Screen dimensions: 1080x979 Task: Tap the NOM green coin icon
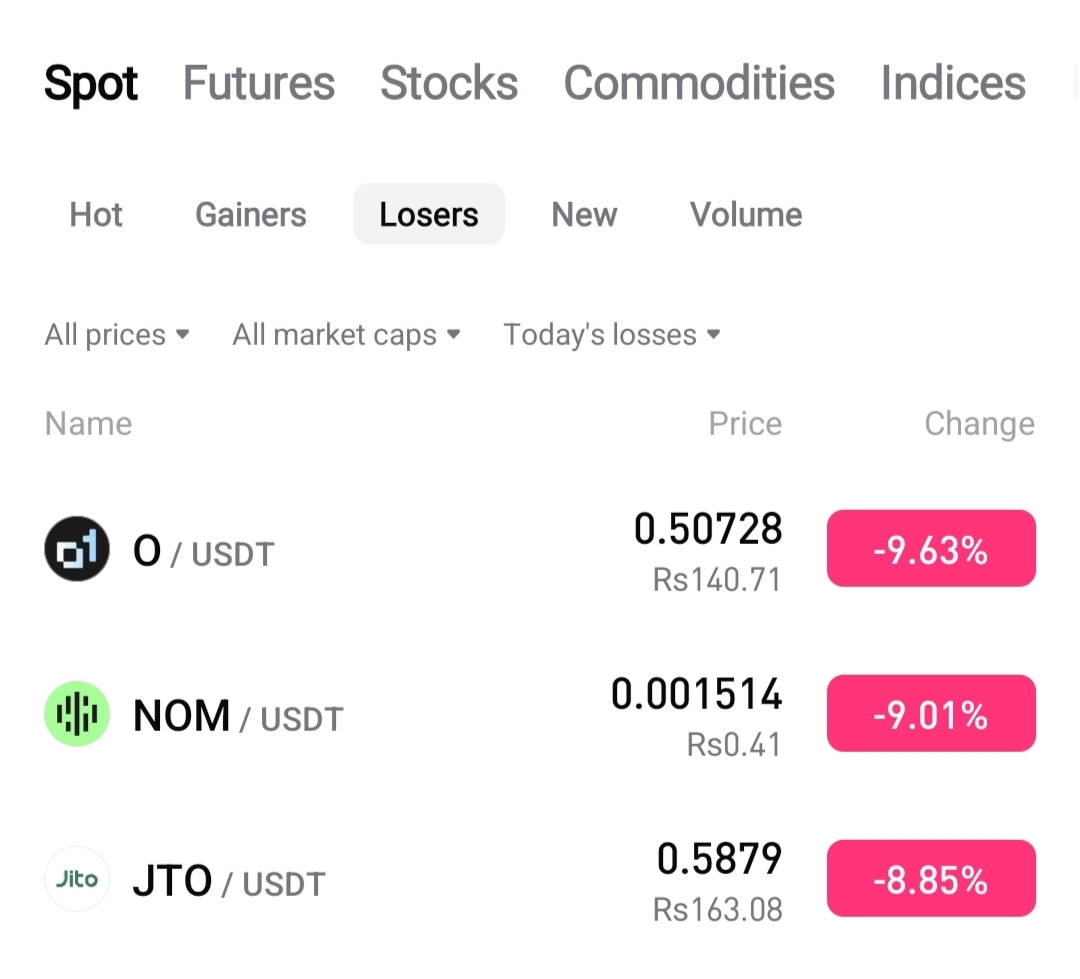pyautogui.click(x=76, y=714)
